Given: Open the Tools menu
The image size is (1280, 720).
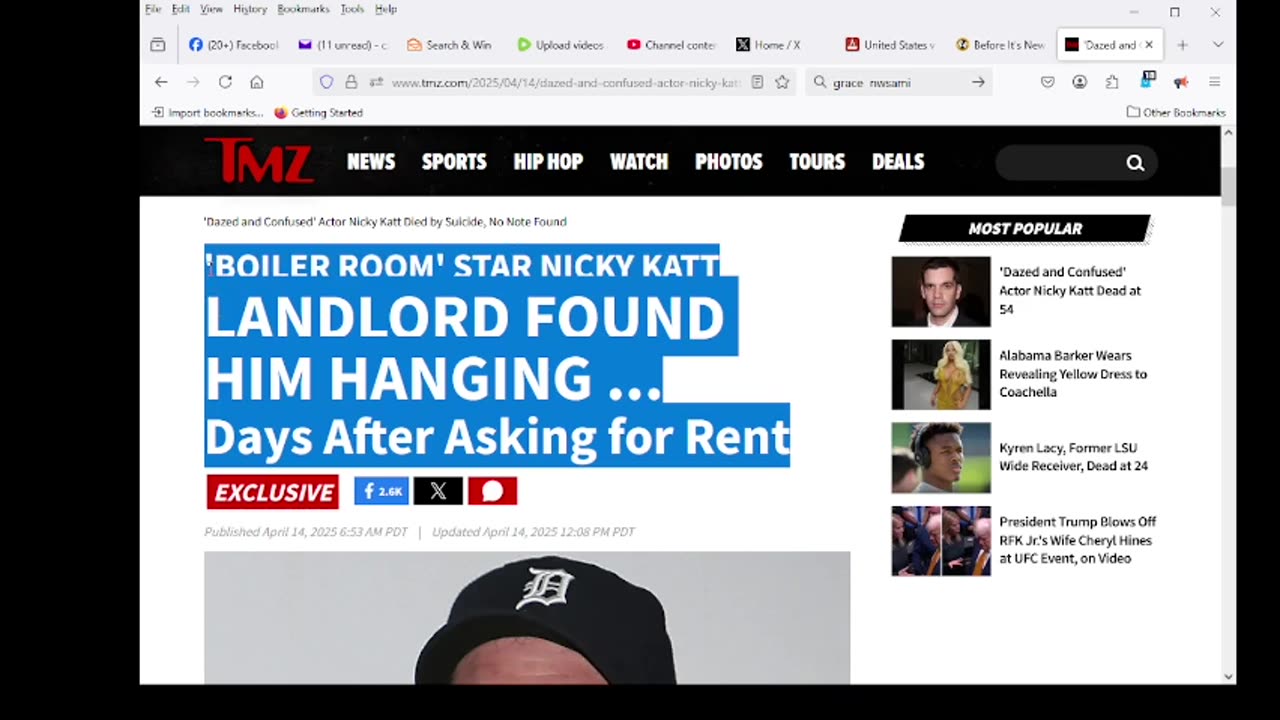Looking at the screenshot, I should [x=352, y=9].
